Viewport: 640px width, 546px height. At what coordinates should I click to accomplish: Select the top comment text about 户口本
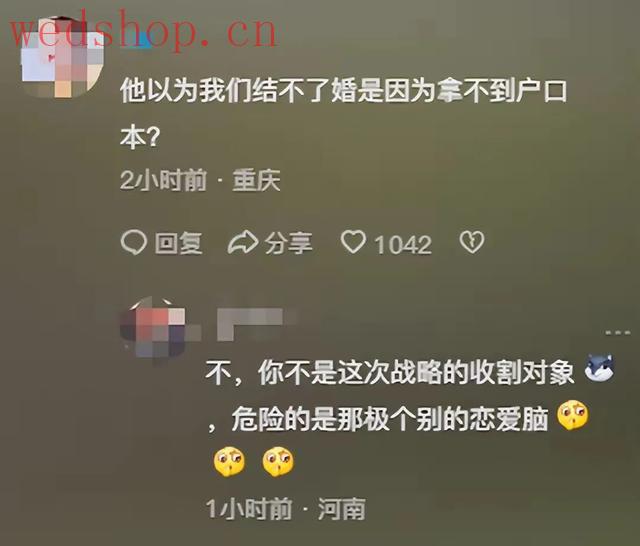coord(344,114)
